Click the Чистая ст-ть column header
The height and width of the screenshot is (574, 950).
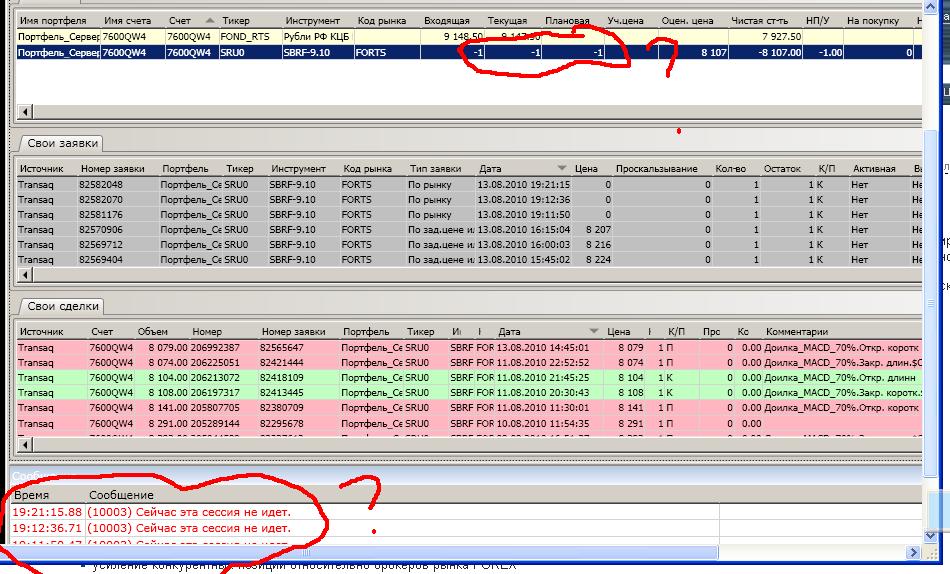[x=773, y=20]
